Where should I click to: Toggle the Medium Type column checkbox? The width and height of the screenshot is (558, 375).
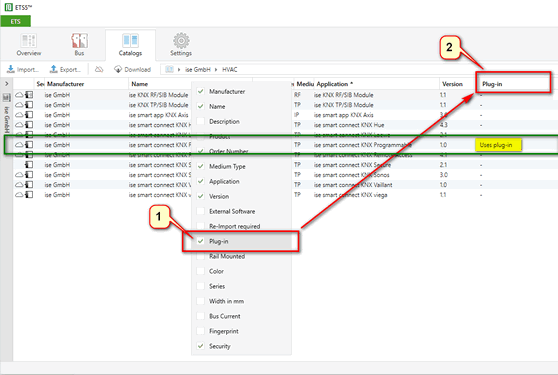pos(201,166)
